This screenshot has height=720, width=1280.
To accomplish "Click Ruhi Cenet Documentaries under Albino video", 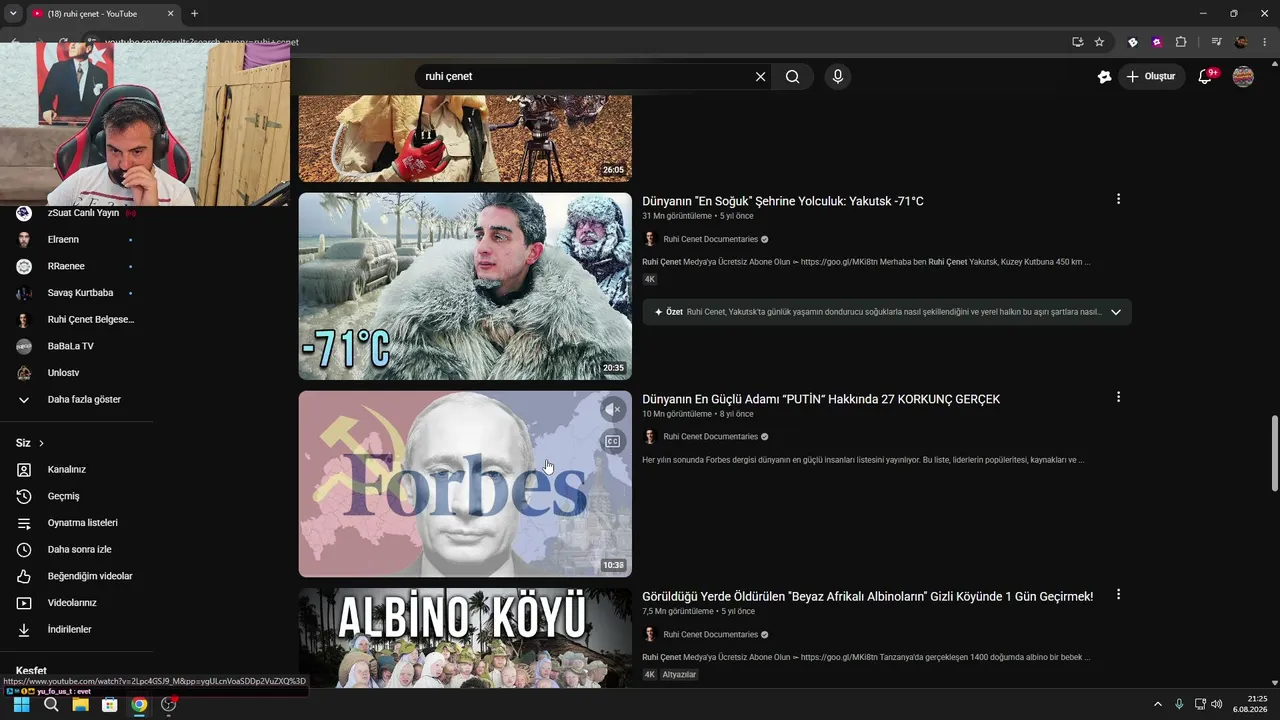I will (x=710, y=634).
